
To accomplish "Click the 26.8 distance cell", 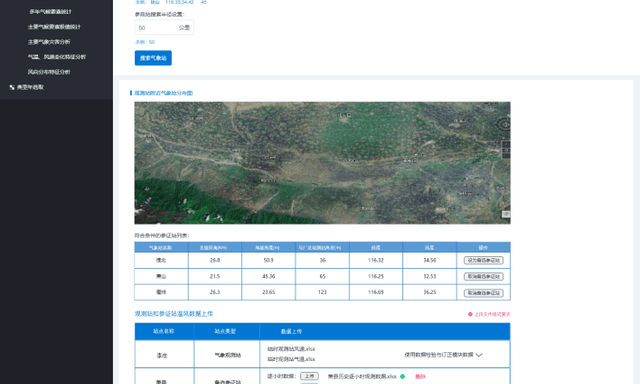I will 215,260.
